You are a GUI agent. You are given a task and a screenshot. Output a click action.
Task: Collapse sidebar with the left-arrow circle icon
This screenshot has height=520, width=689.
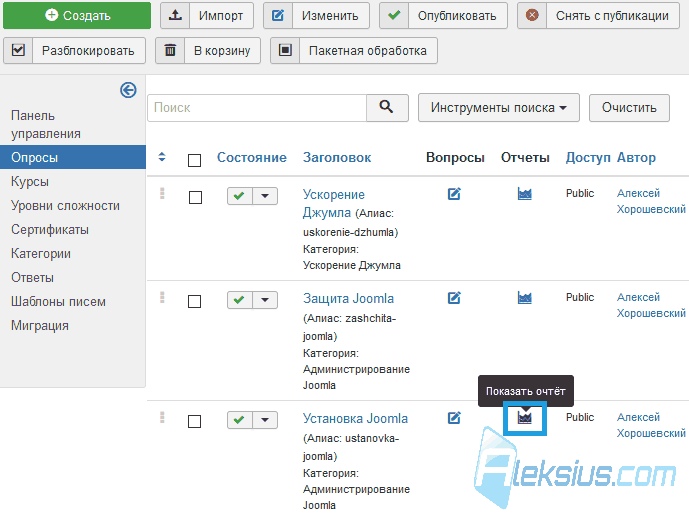tap(128, 90)
